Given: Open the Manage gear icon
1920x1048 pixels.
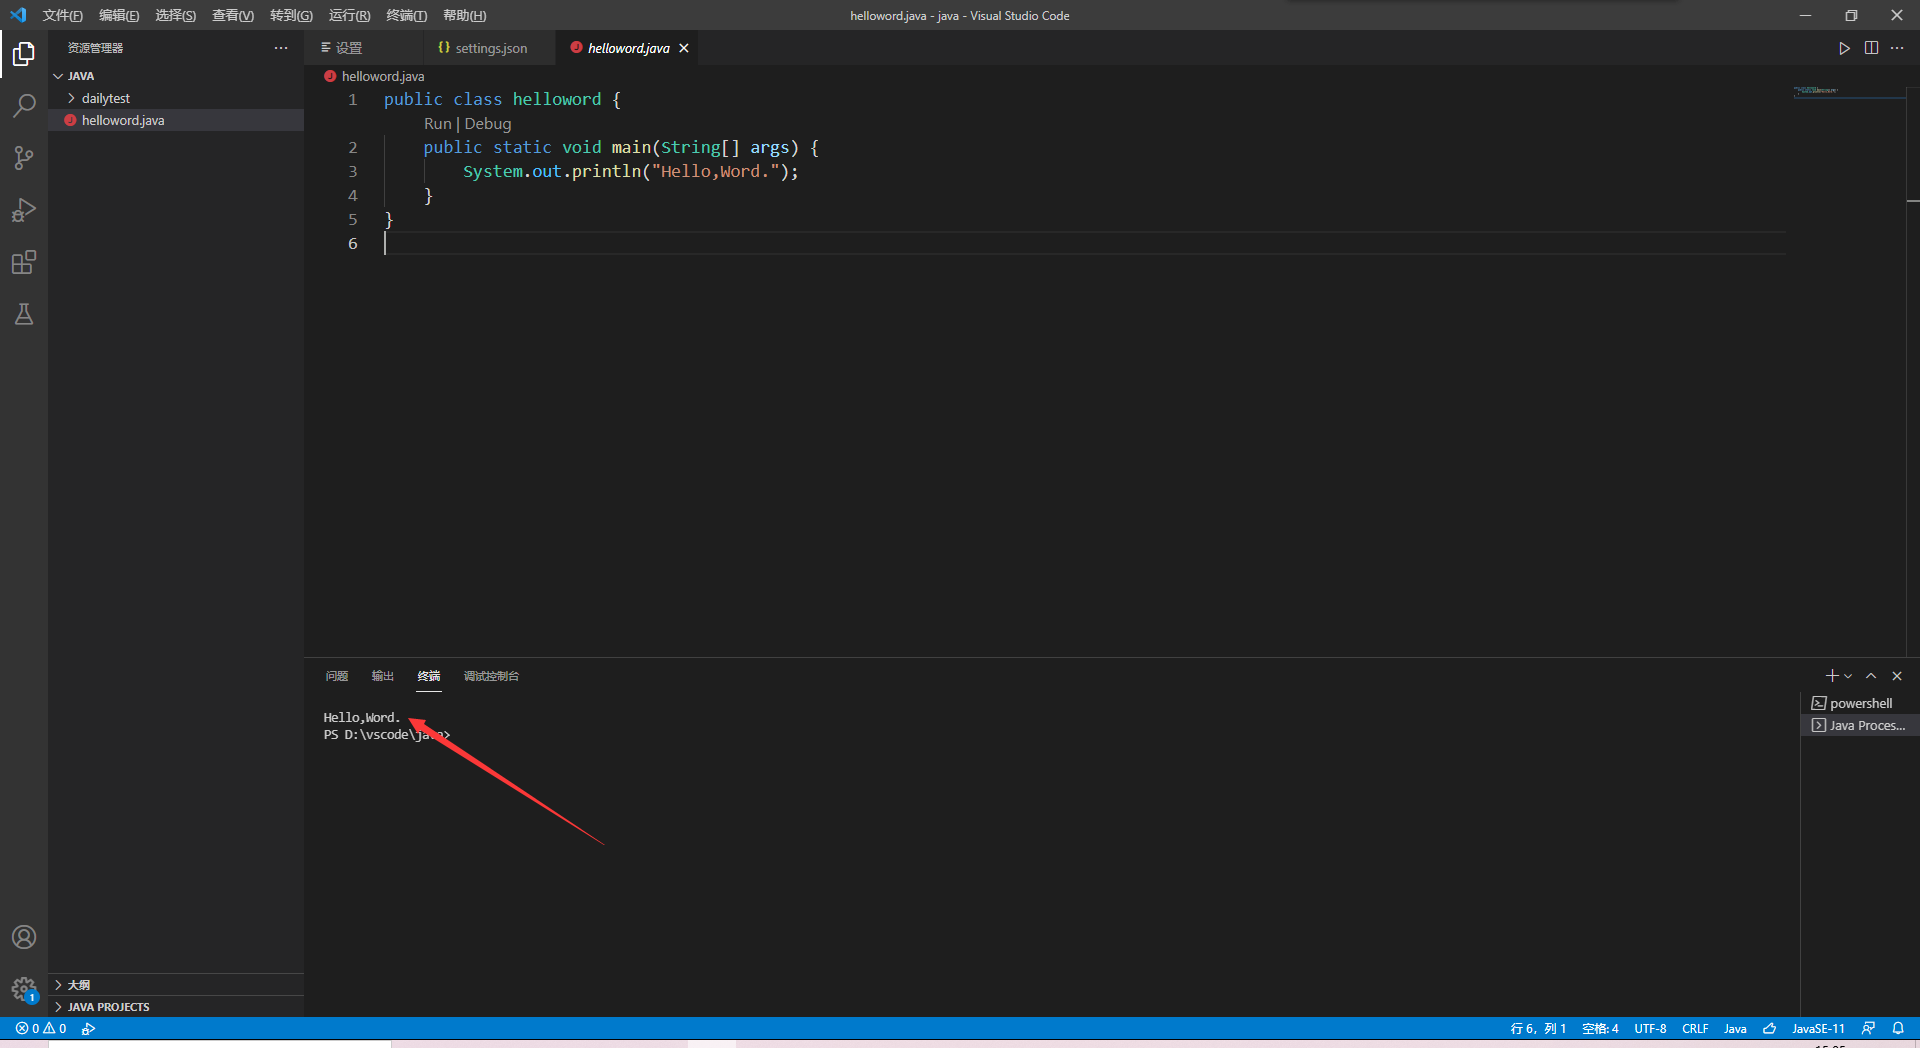Looking at the screenshot, I should (24, 989).
